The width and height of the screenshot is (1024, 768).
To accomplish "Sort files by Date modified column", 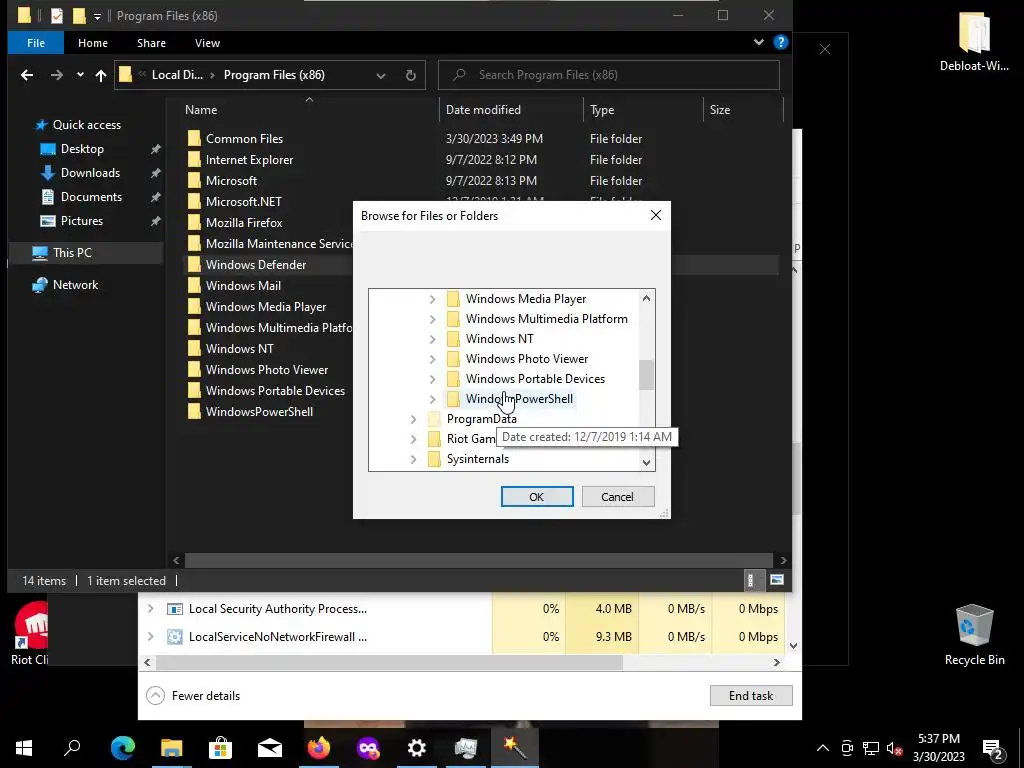I will (483, 110).
